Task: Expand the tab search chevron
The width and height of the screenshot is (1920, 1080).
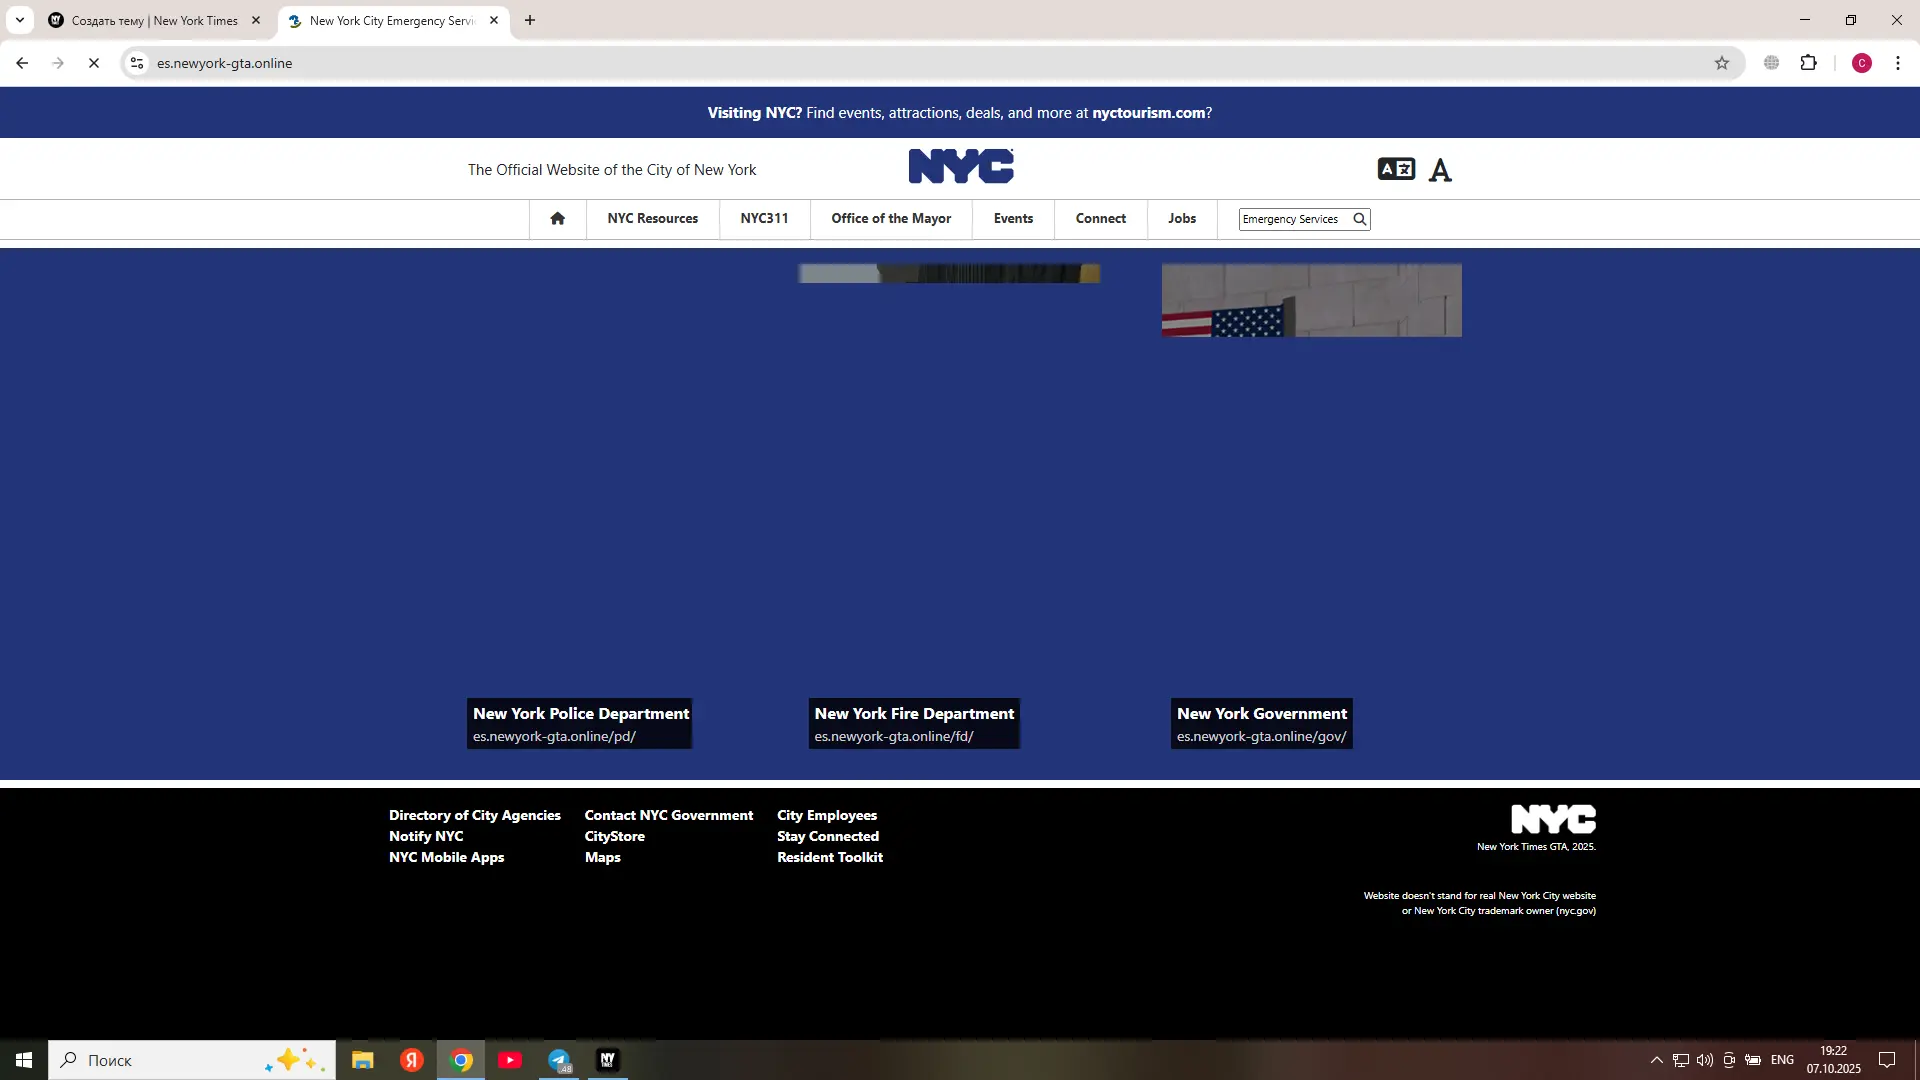Action: [x=19, y=20]
